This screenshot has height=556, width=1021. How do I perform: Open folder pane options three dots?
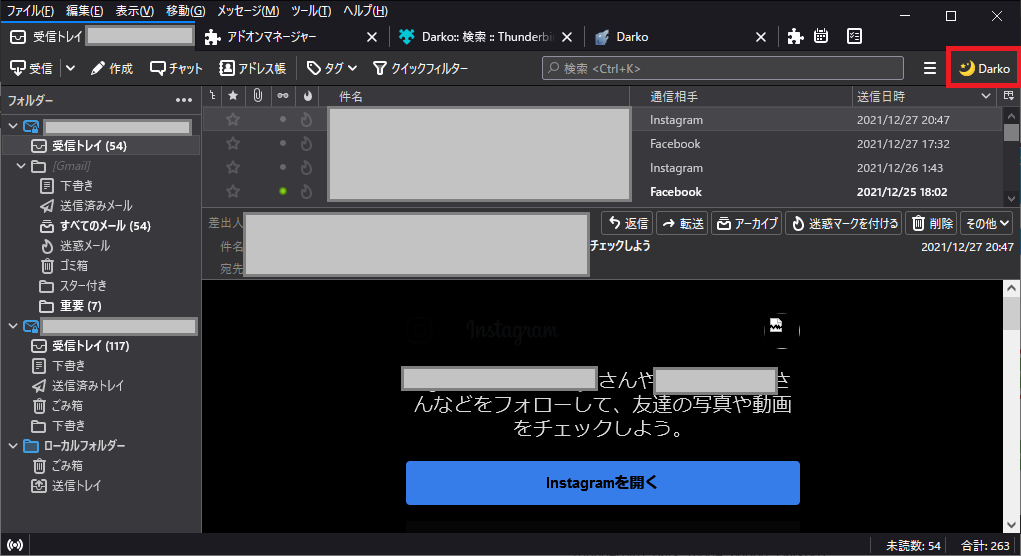tap(184, 100)
